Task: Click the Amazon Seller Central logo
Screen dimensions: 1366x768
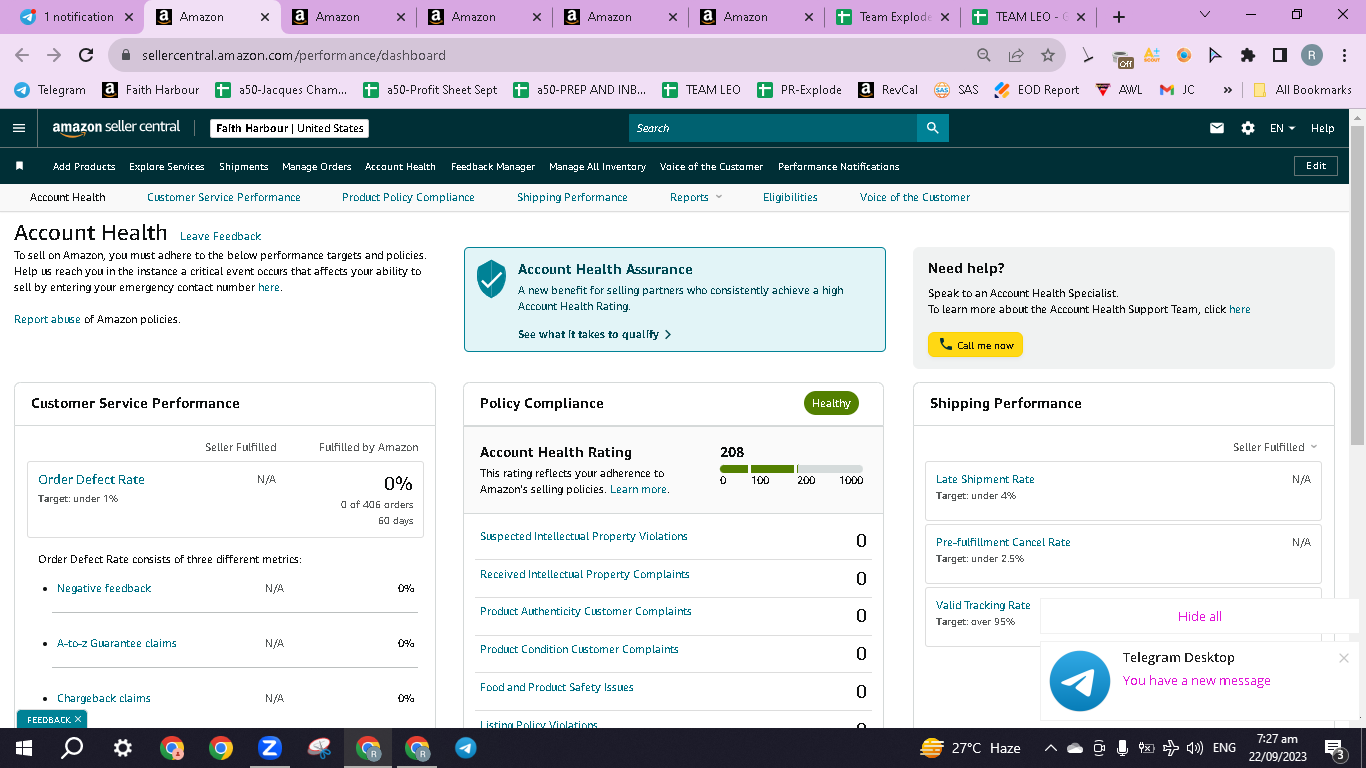Action: [117, 128]
